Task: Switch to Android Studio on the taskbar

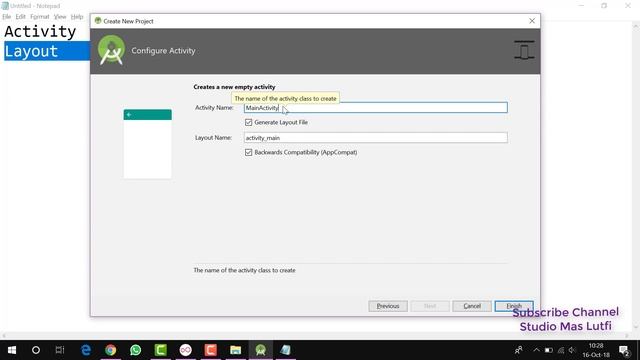Action: [x=260, y=350]
